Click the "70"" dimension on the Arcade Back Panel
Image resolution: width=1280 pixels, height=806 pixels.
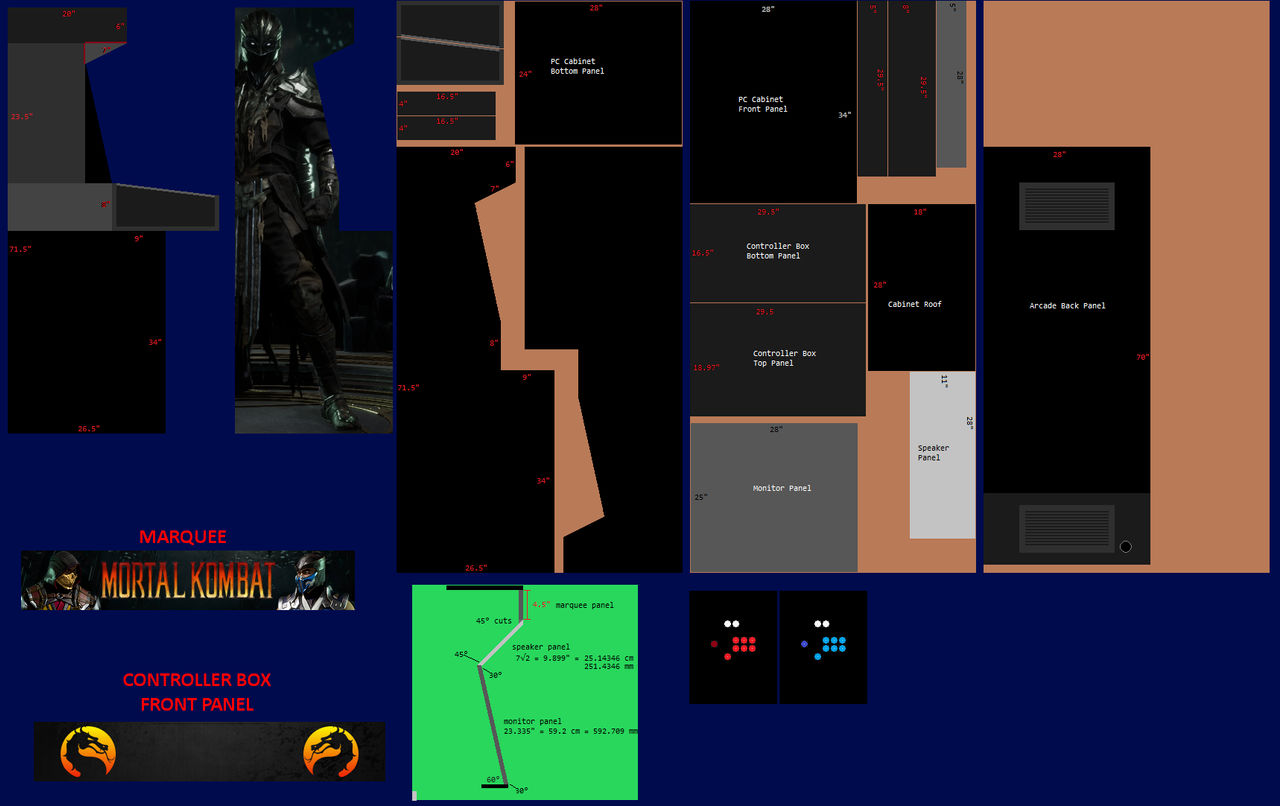pyautogui.click(x=1142, y=357)
